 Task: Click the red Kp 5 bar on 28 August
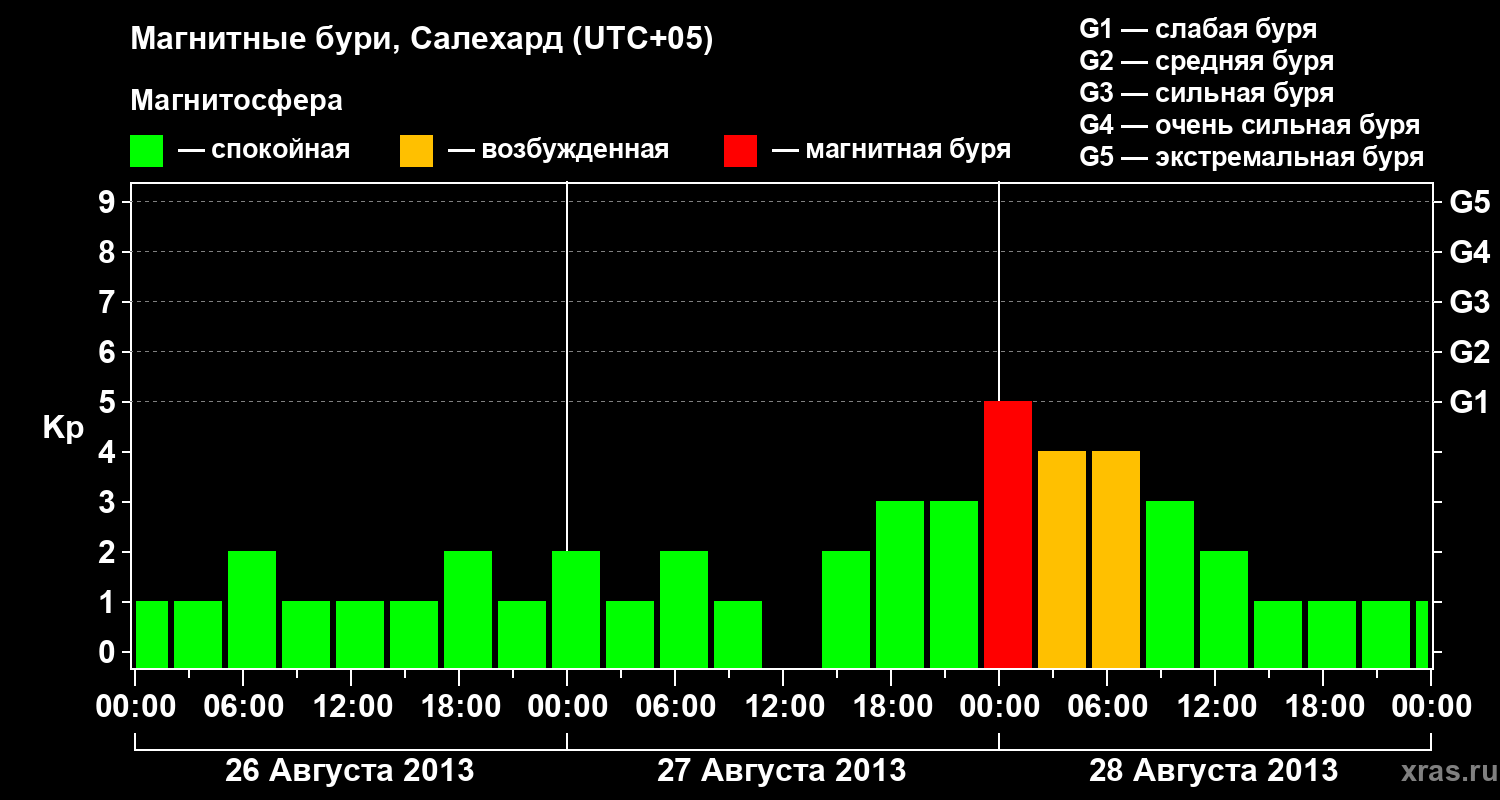(1008, 534)
